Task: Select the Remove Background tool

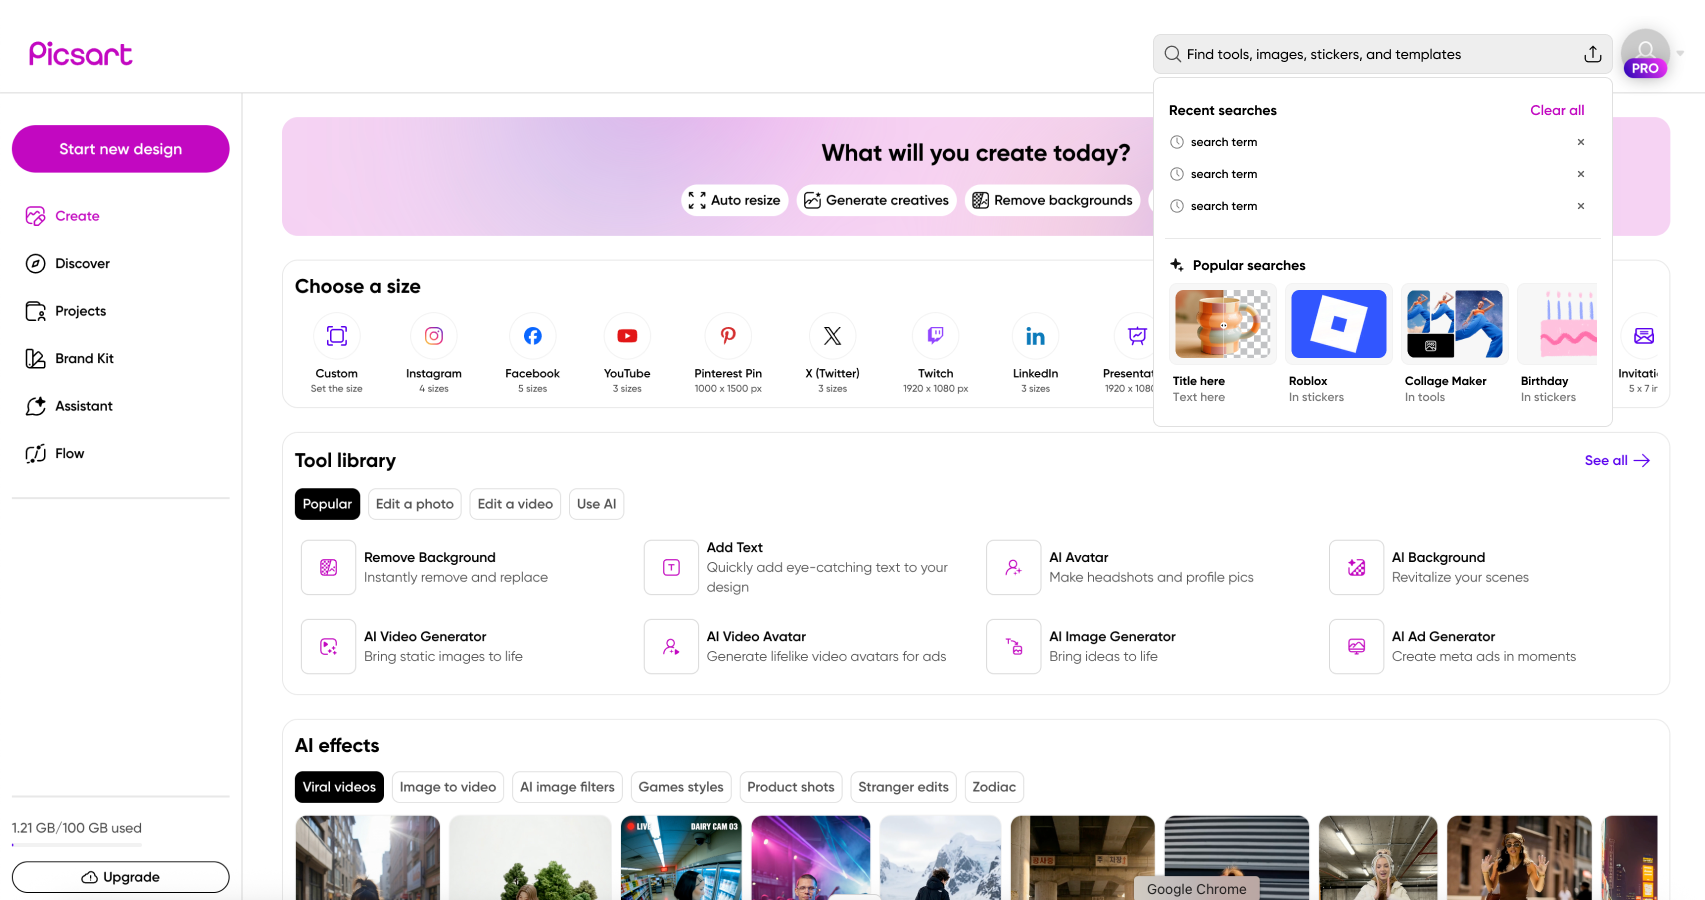Action: [x=428, y=567]
